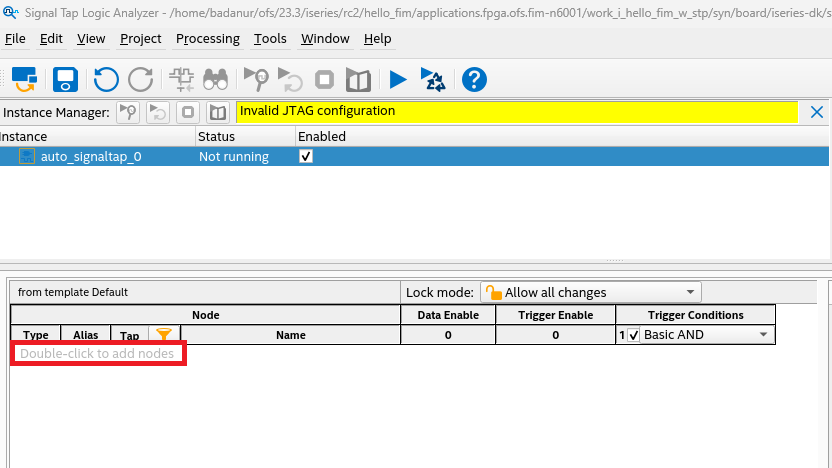Uncheck Enabled checkbox for auto_signaltap_0
The width and height of the screenshot is (832, 468).
(x=306, y=156)
